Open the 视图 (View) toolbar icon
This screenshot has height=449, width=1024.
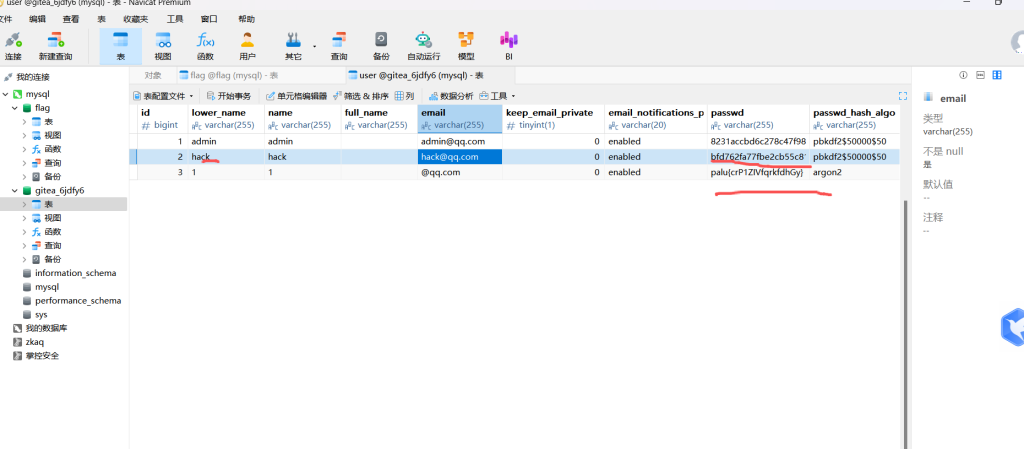(163, 45)
